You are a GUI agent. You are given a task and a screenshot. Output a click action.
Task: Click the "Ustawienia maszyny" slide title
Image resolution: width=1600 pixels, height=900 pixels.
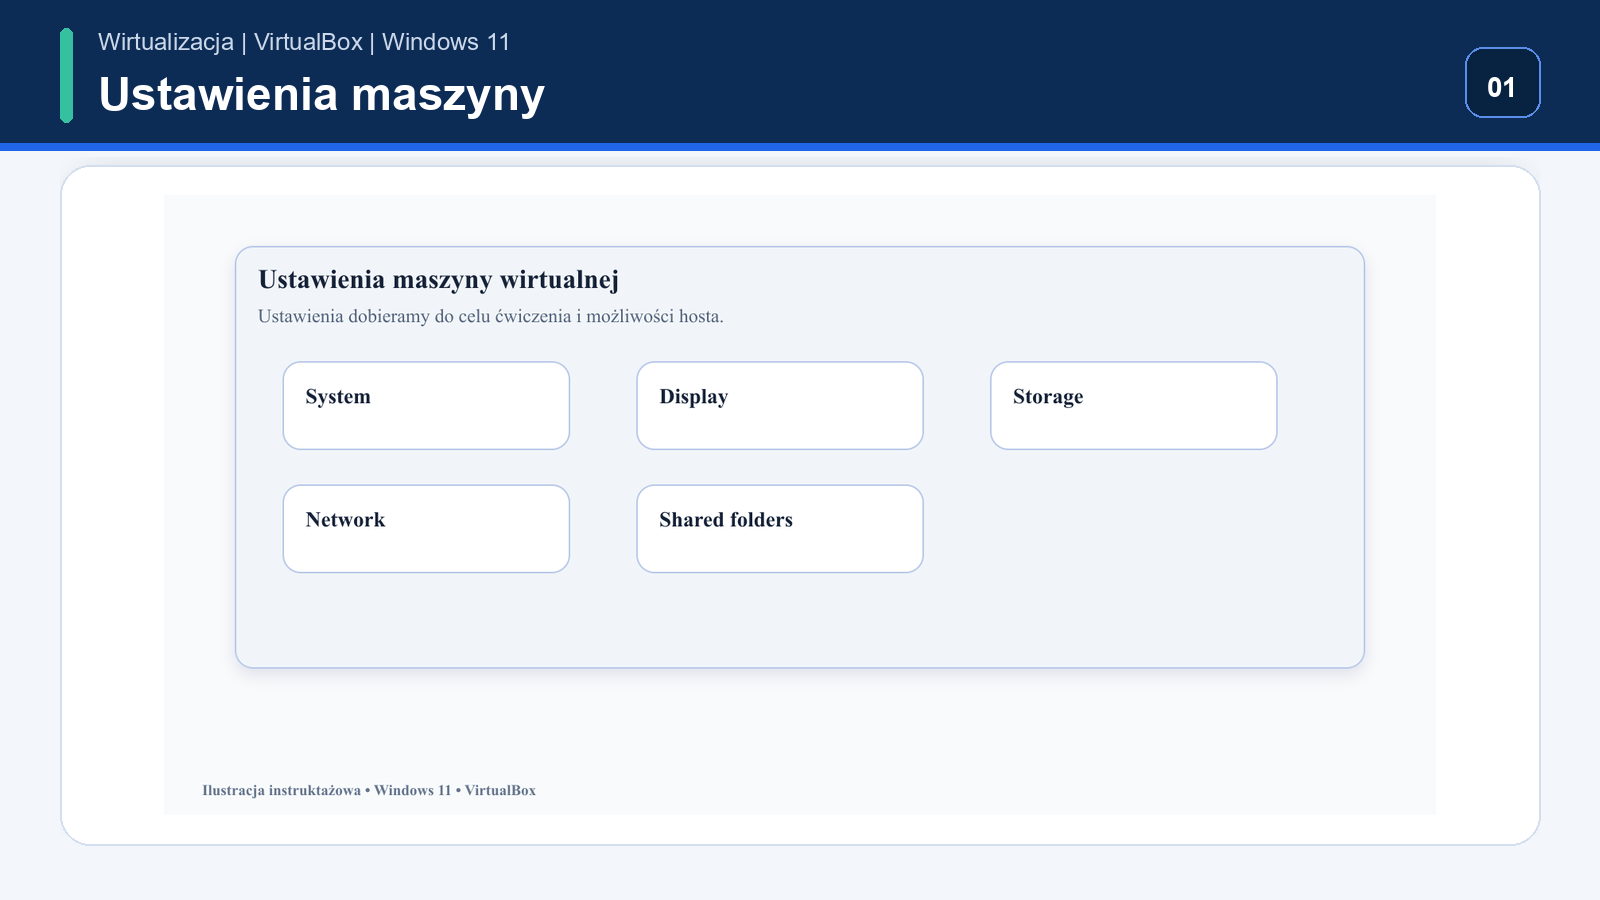321,95
